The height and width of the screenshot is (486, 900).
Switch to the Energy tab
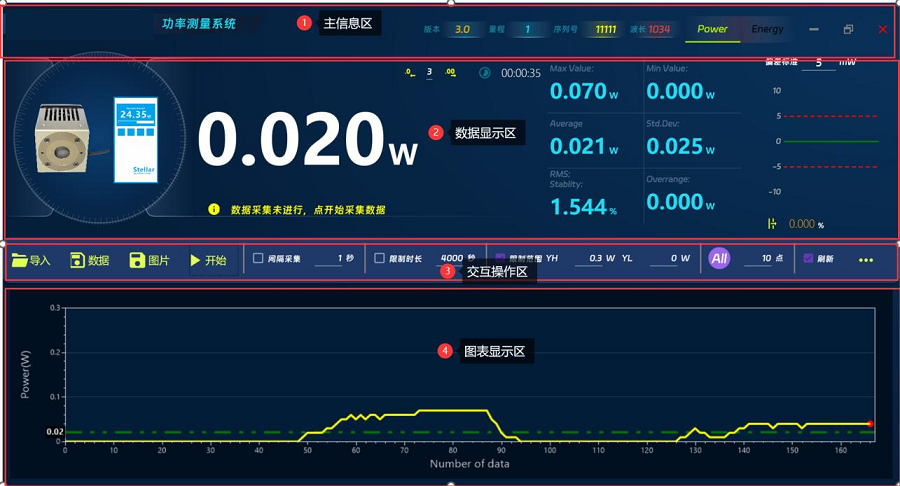tap(768, 29)
